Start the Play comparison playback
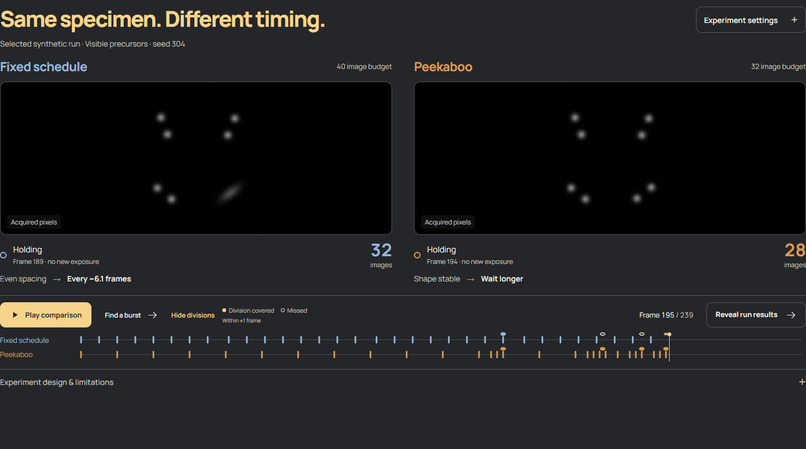This screenshot has width=806, height=449. pos(46,315)
